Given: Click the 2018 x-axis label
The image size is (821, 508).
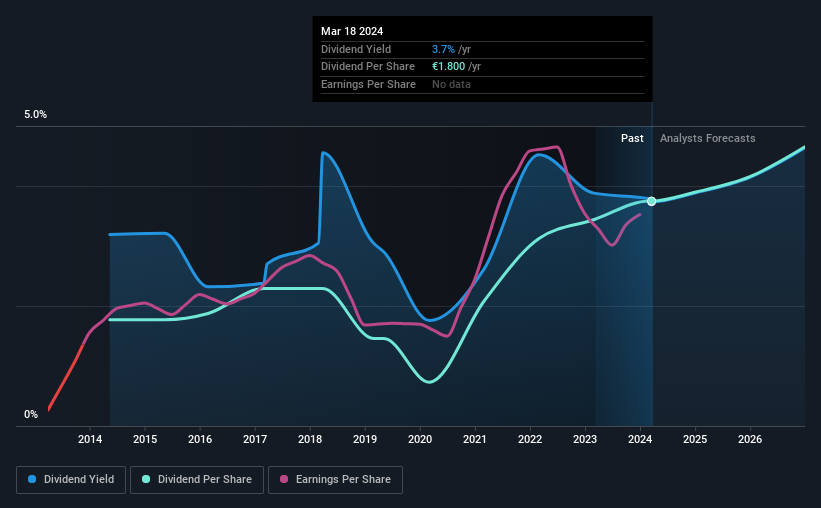Looking at the screenshot, I should pyautogui.click(x=310, y=439).
